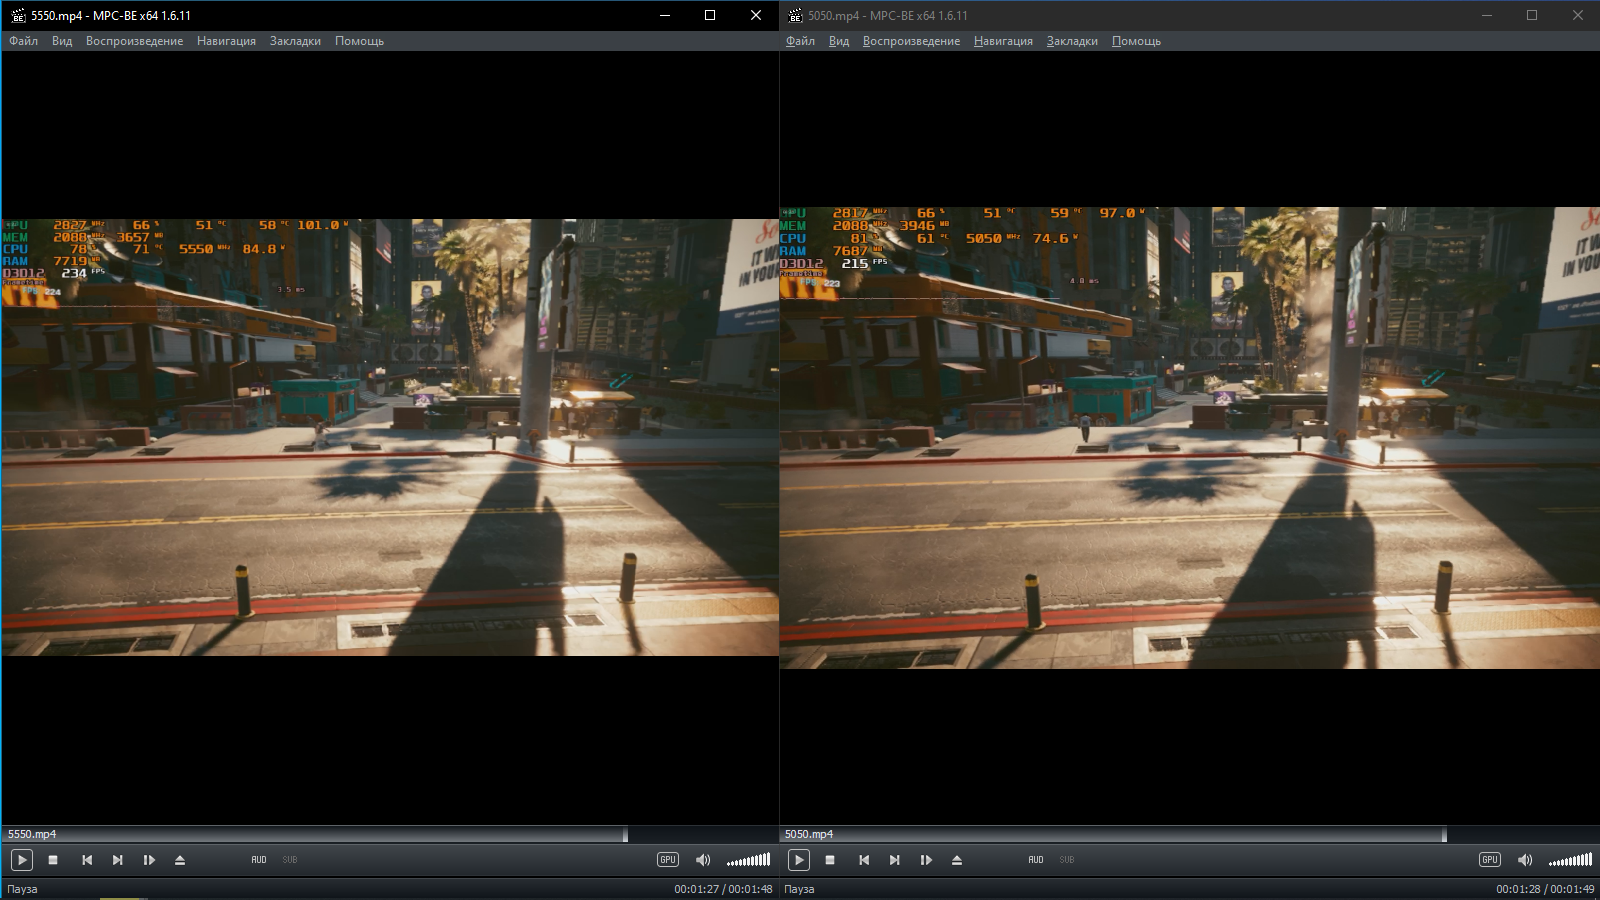Skip to next file in 5050.mp4 window
This screenshot has height=900, width=1600.
895,860
